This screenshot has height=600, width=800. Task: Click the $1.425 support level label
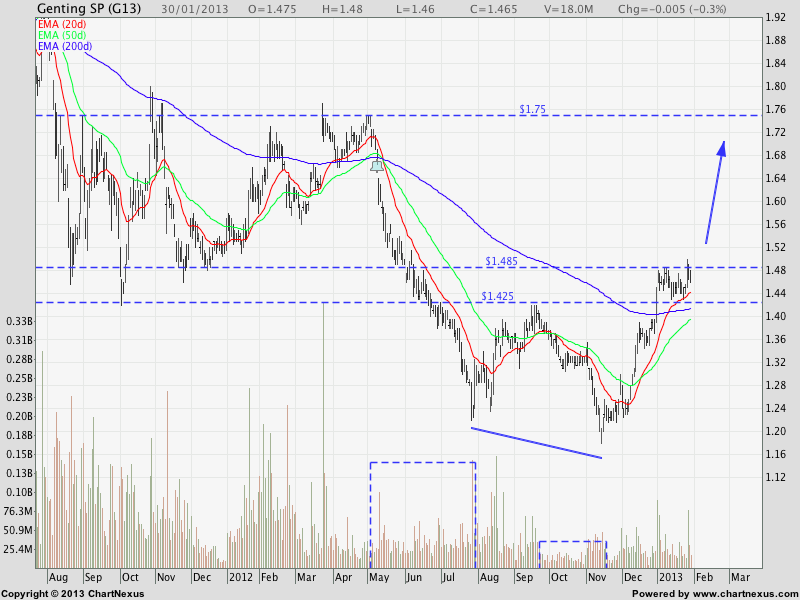[497, 296]
